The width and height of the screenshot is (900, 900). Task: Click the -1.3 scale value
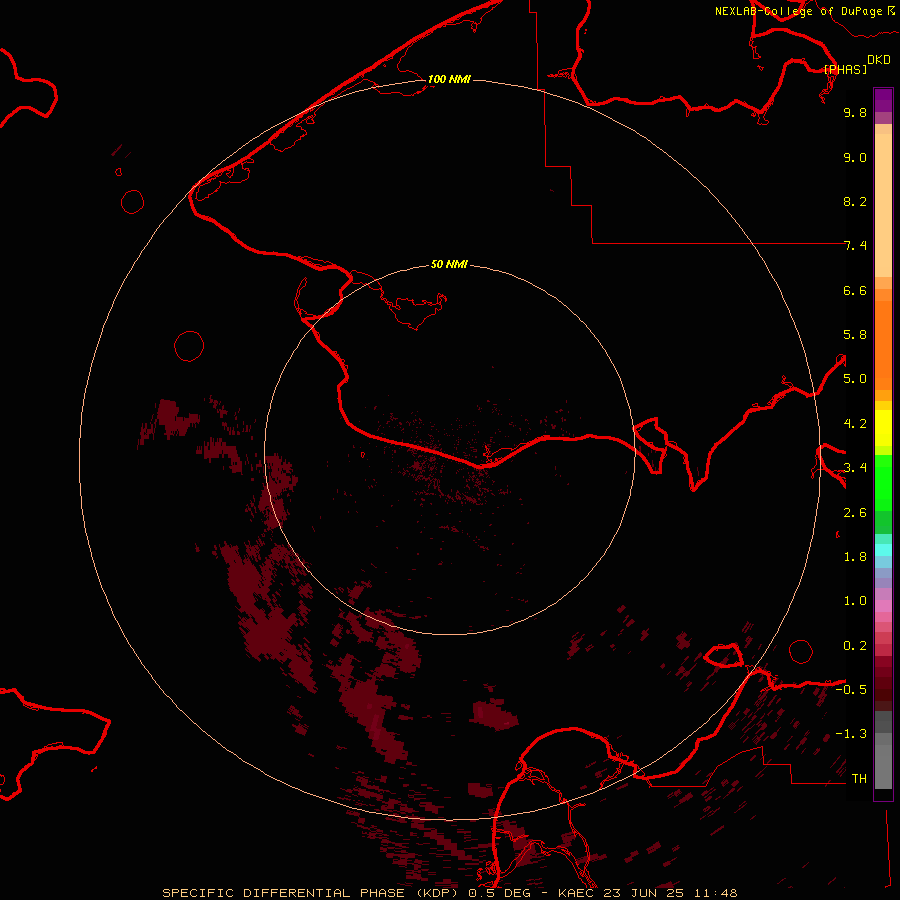point(851,734)
